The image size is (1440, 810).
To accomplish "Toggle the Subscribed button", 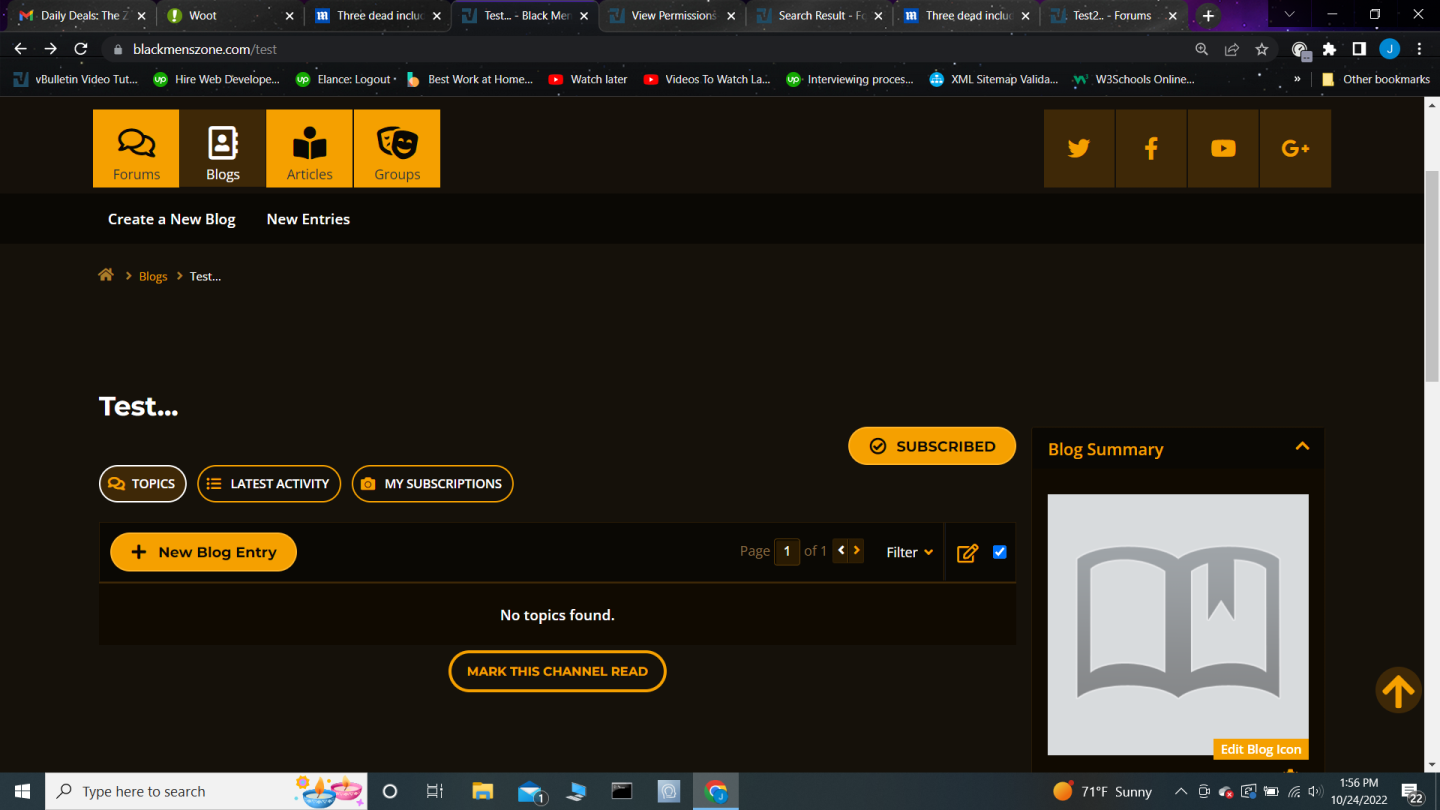I will click(932, 446).
